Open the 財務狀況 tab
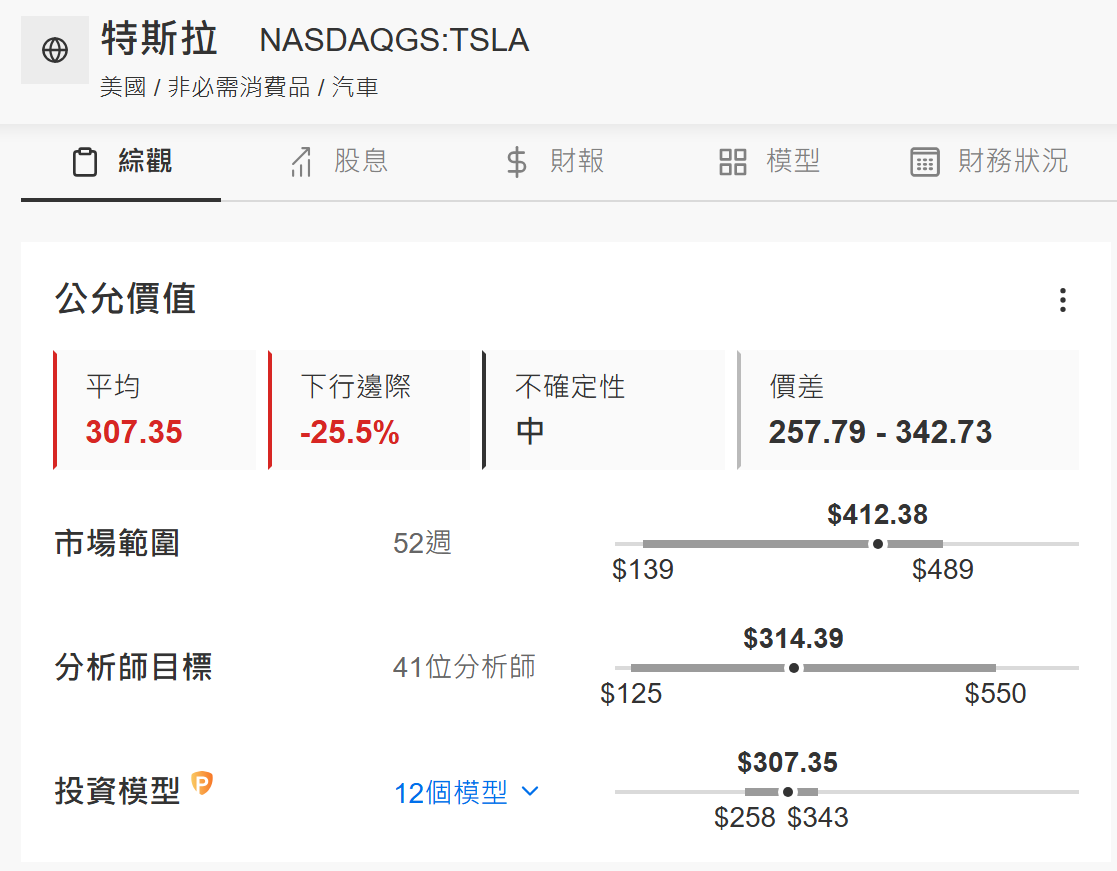Image resolution: width=1117 pixels, height=871 pixels. (1012, 161)
